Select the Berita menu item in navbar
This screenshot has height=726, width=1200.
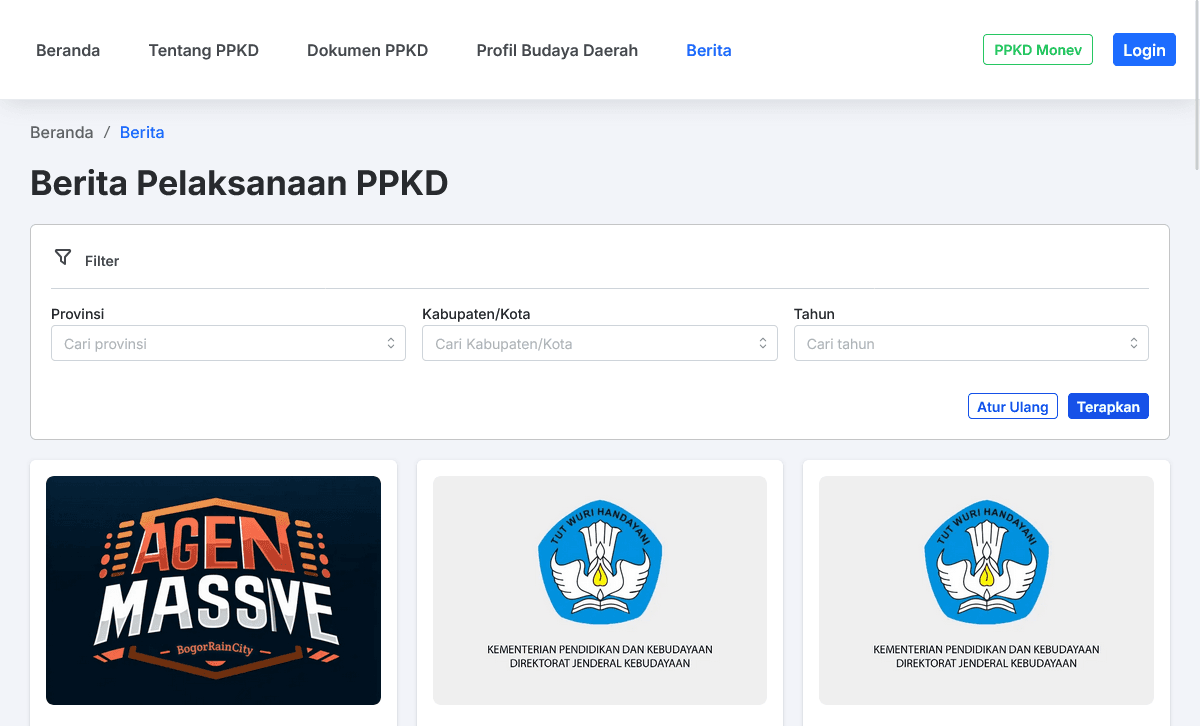708,50
